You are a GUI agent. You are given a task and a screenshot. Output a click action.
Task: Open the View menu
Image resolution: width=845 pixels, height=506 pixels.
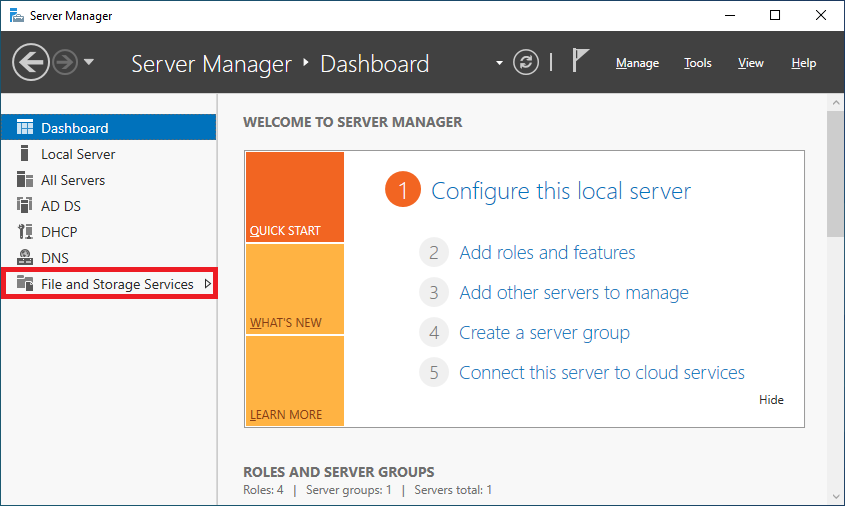[750, 63]
